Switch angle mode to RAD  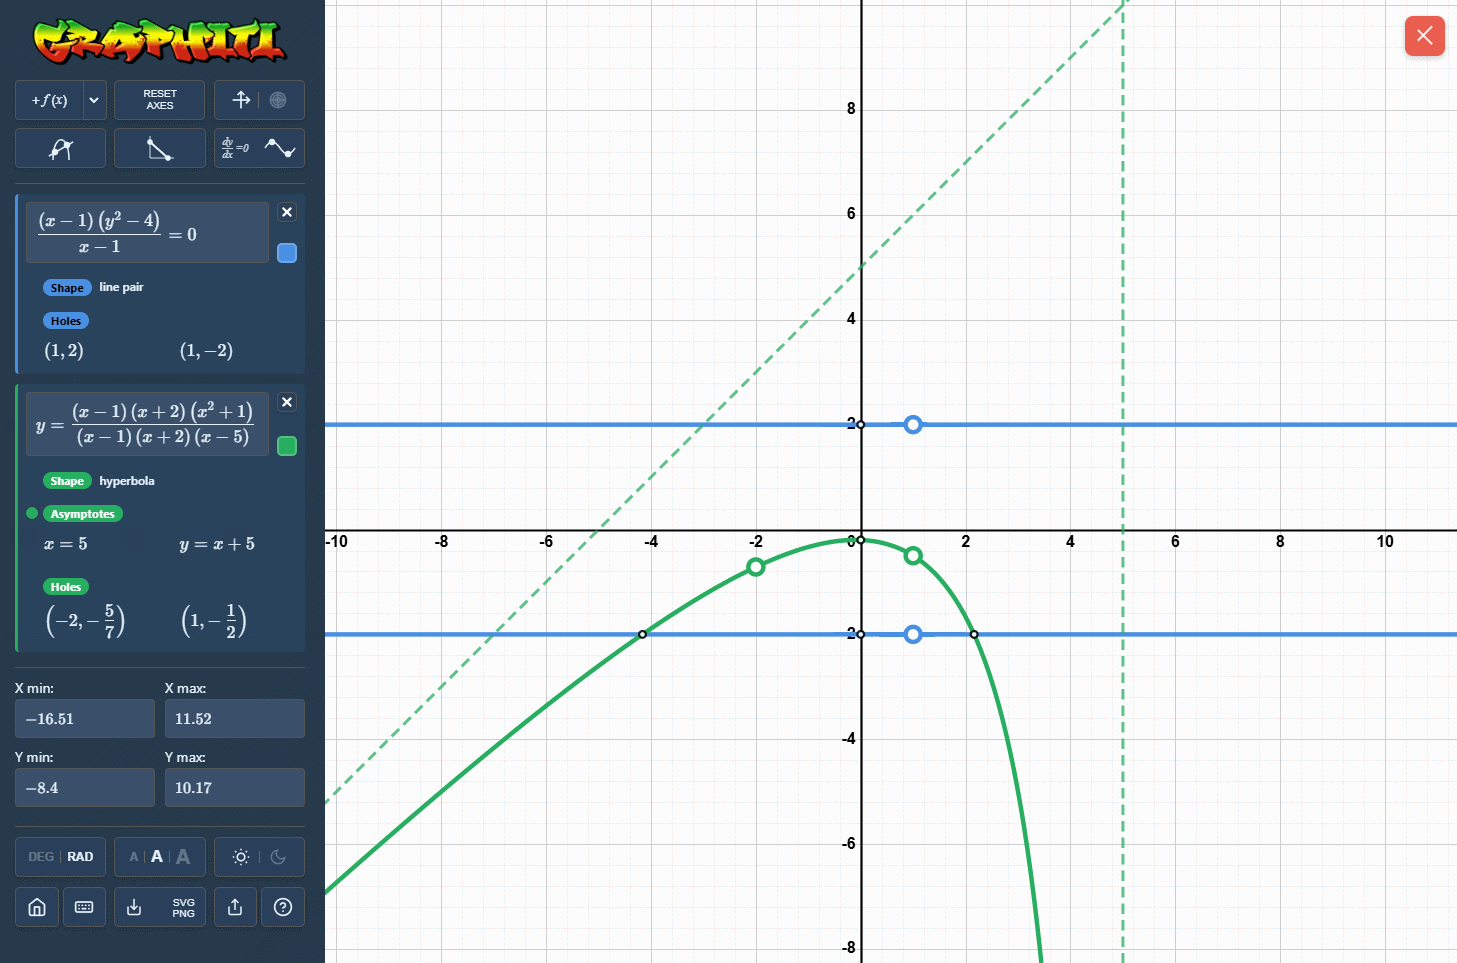click(x=80, y=857)
